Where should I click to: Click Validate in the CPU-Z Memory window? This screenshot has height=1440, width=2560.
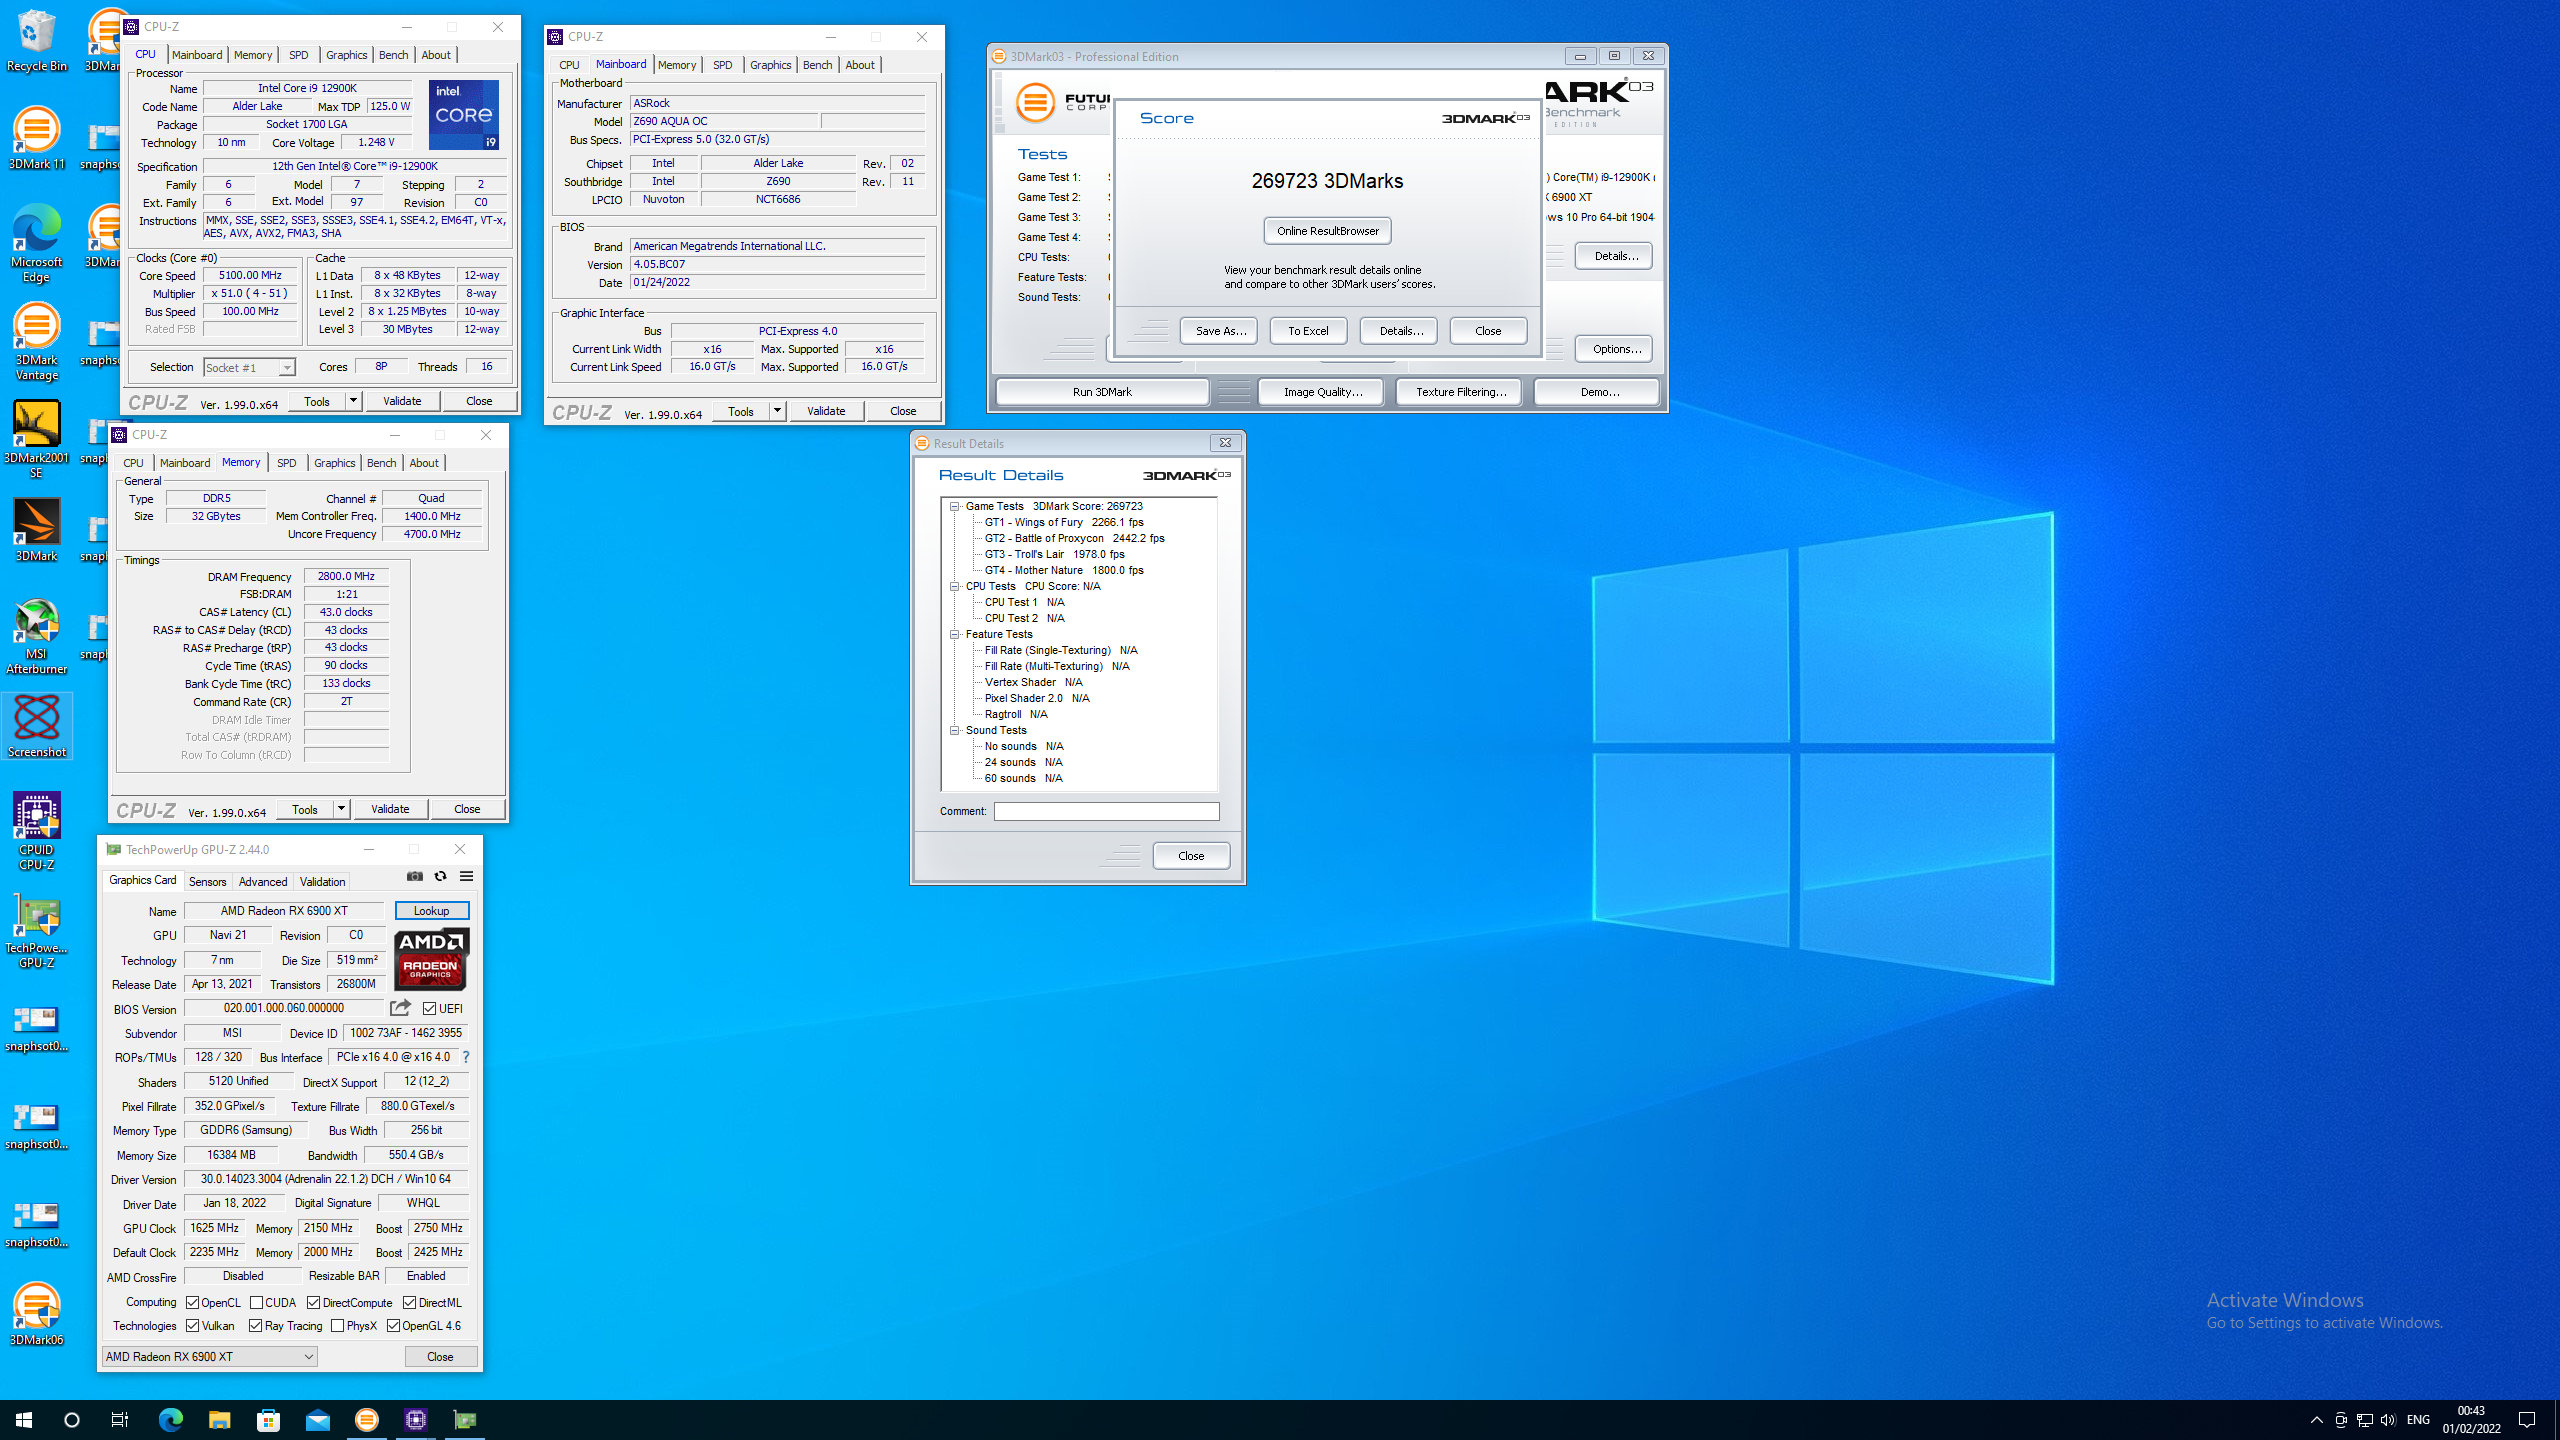[390, 809]
